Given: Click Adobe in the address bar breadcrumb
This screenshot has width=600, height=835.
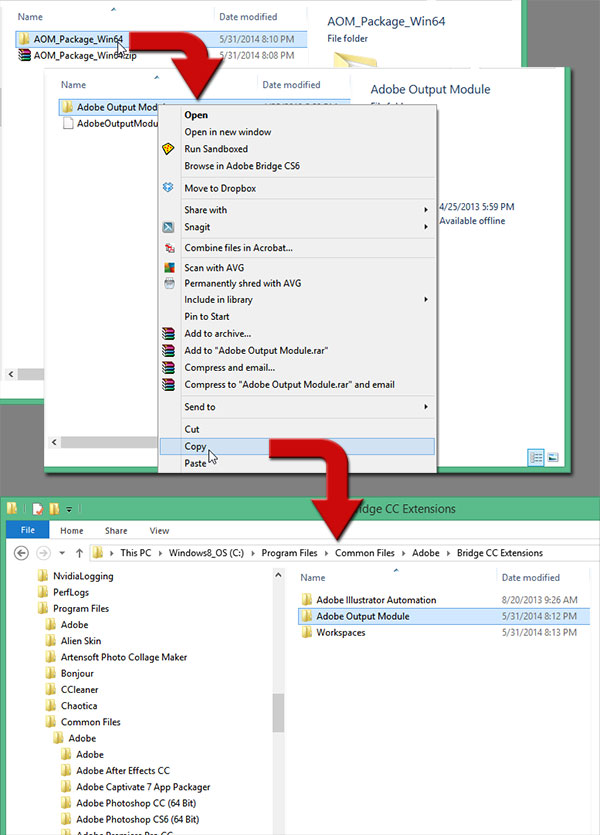Looking at the screenshot, I should click(x=426, y=553).
